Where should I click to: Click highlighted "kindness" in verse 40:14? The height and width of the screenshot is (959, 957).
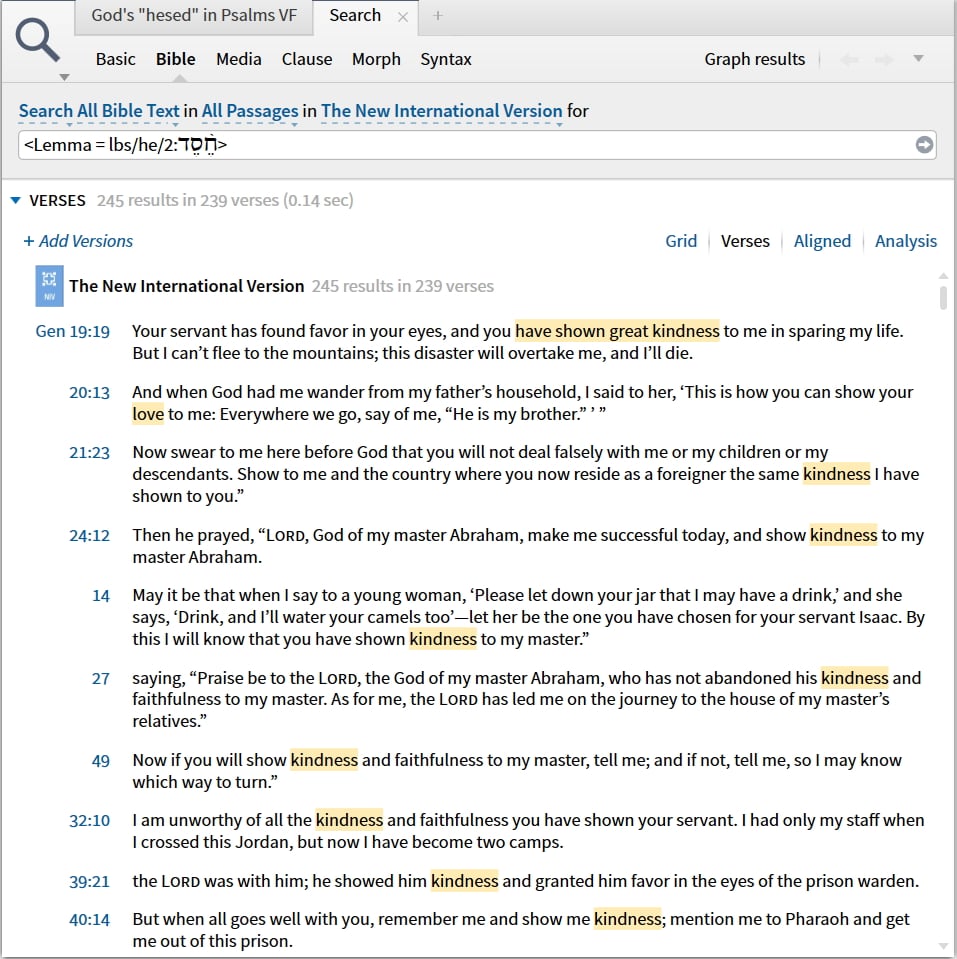coord(627,919)
